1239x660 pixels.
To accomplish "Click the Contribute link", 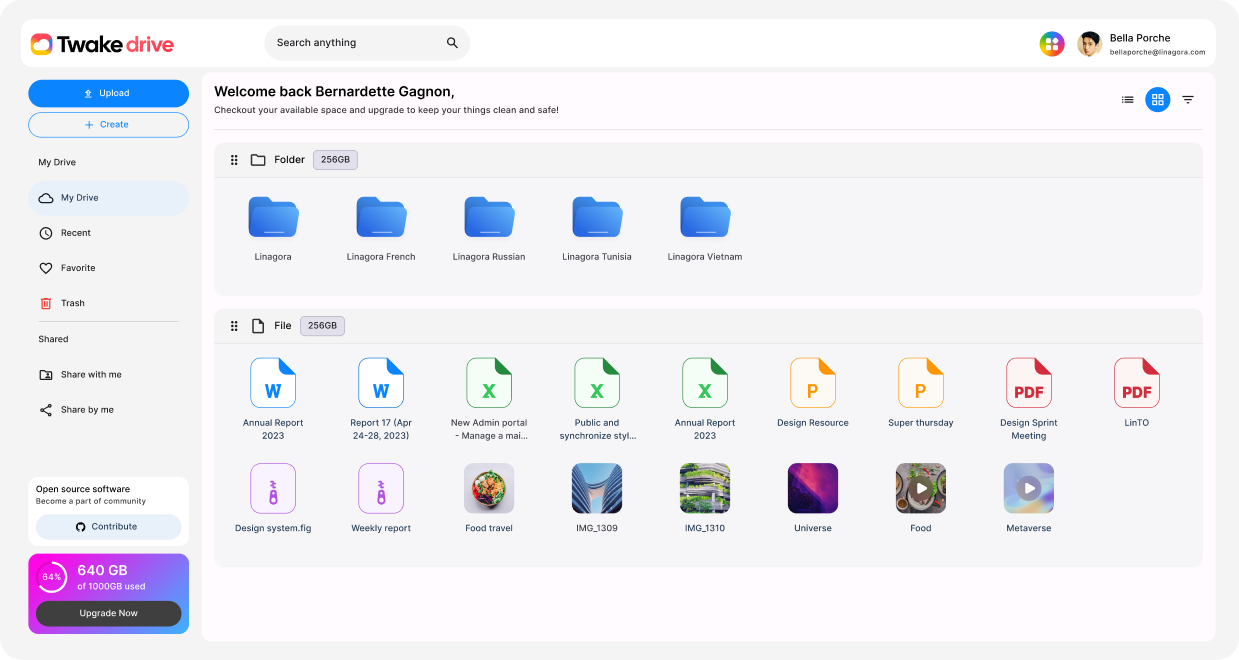I will click(108, 526).
